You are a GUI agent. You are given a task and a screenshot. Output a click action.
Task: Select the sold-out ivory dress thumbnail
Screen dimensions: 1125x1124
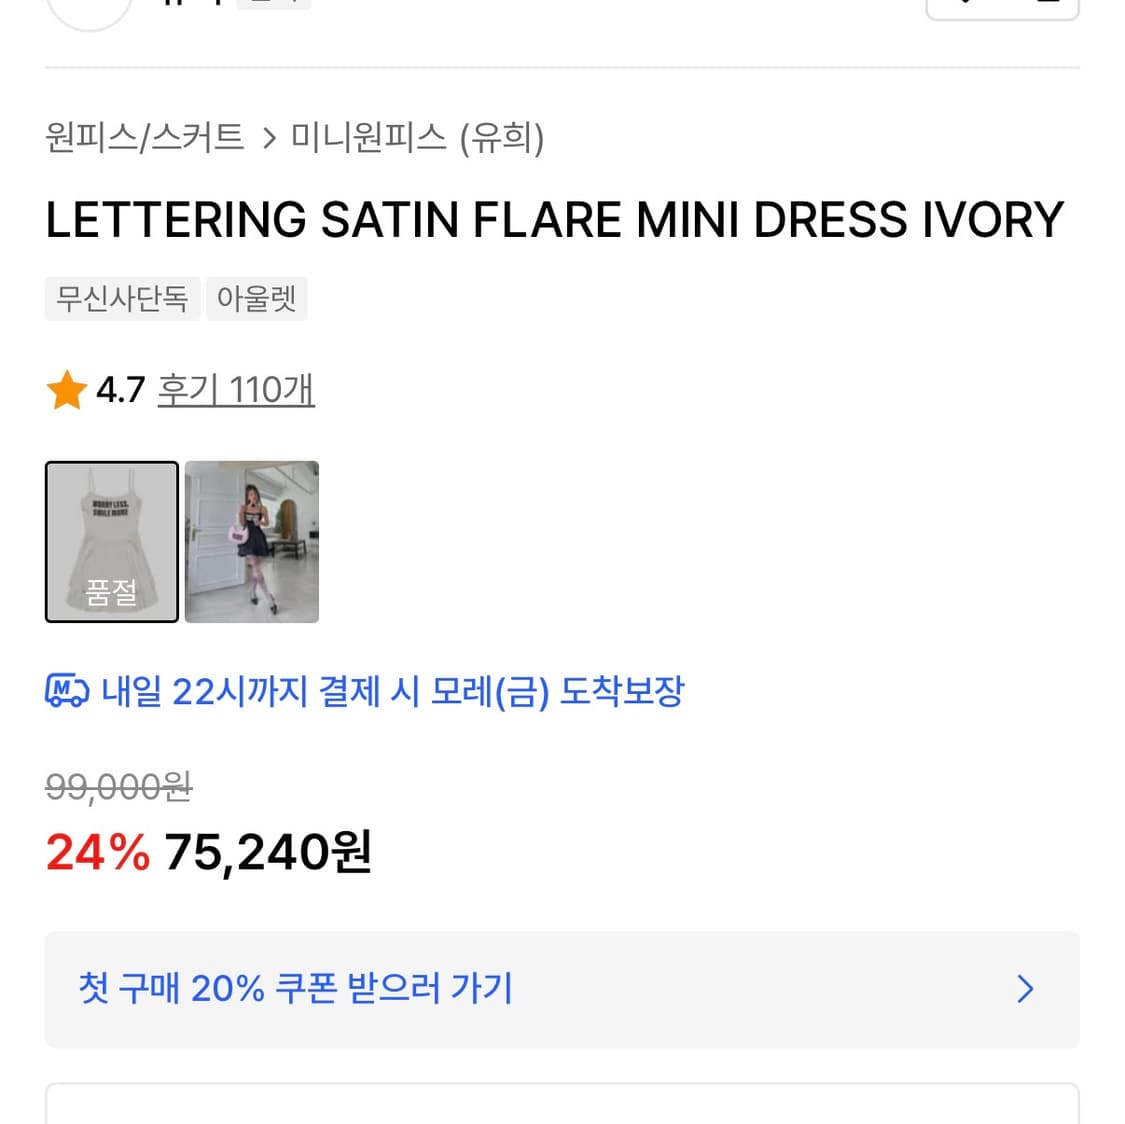coord(111,541)
